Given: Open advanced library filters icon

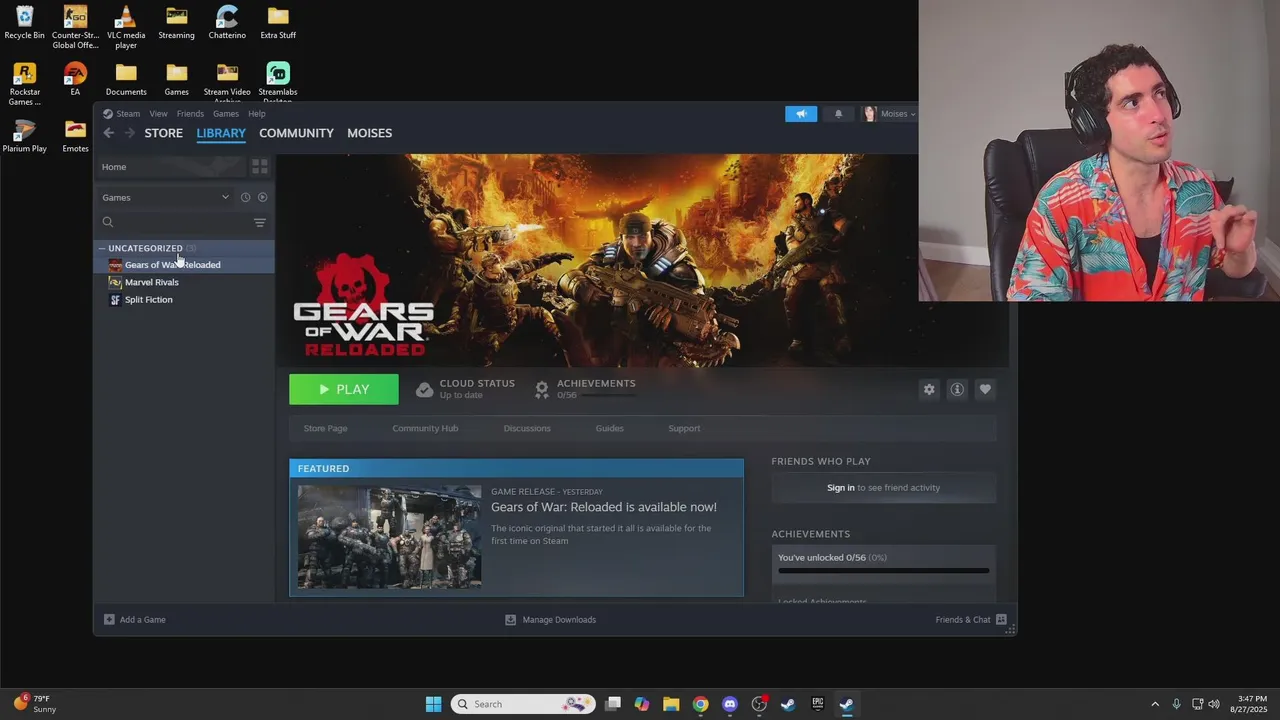Looking at the screenshot, I should (260, 223).
